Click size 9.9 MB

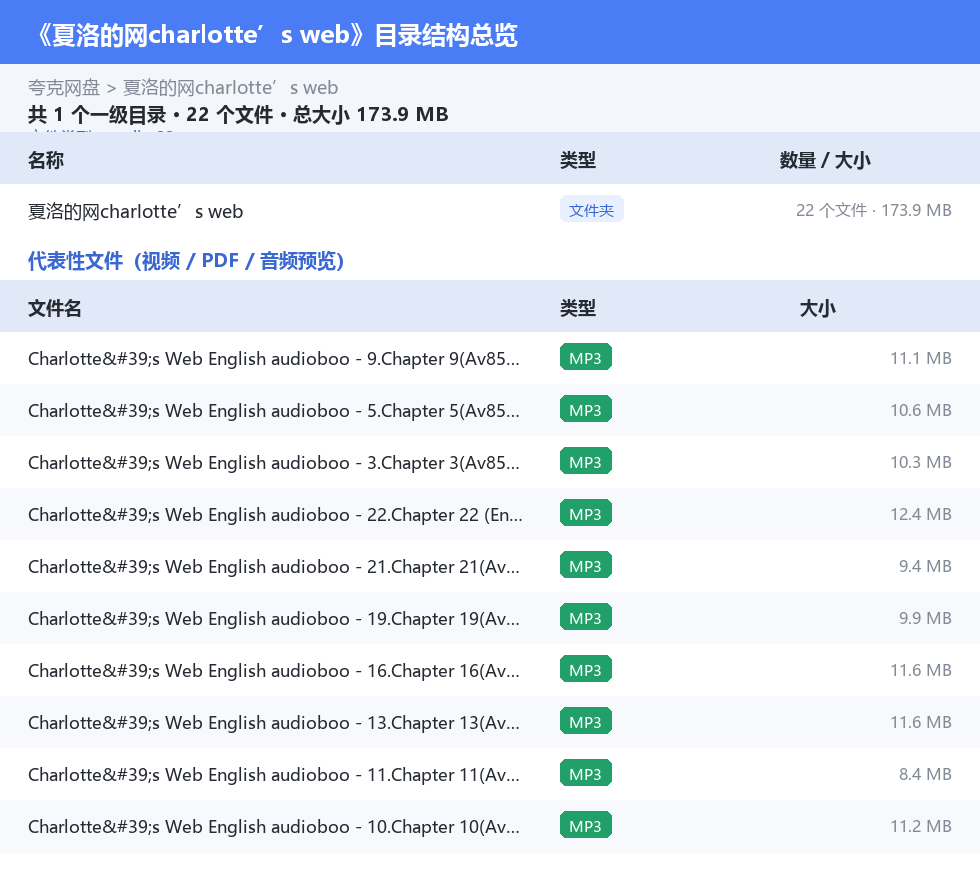point(925,618)
